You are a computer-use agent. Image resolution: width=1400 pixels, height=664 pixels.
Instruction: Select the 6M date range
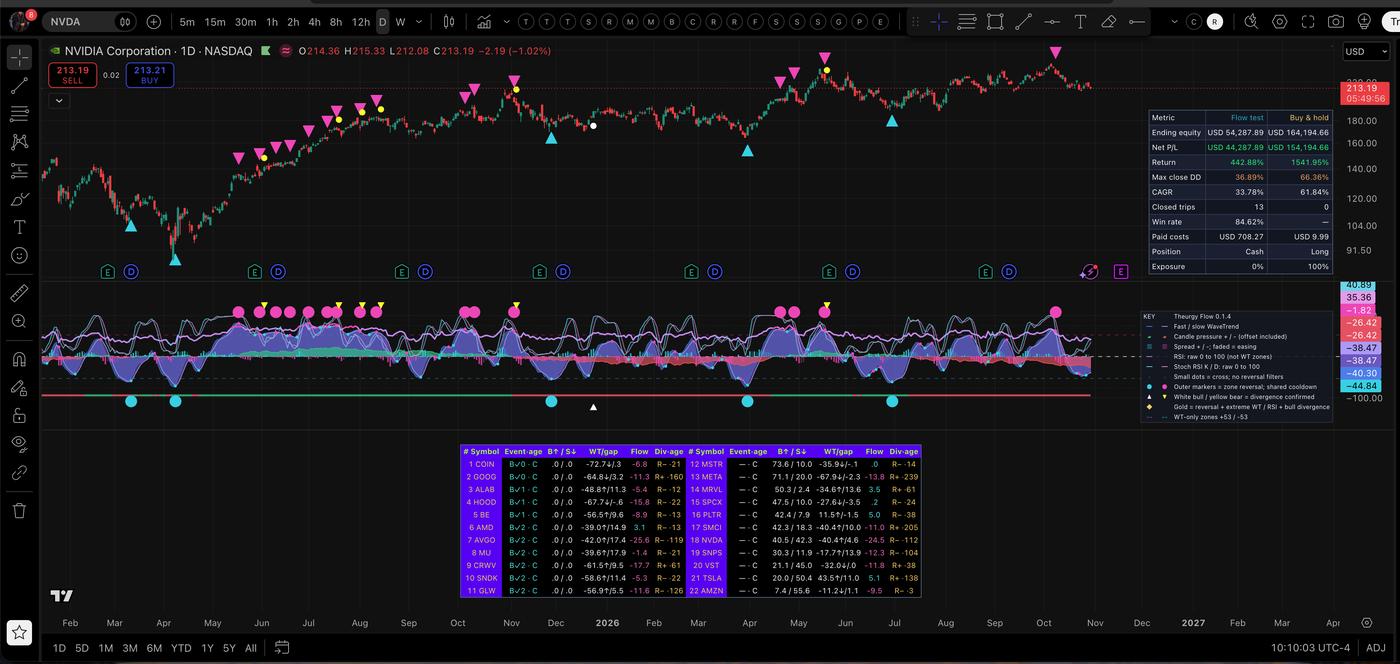coord(154,648)
